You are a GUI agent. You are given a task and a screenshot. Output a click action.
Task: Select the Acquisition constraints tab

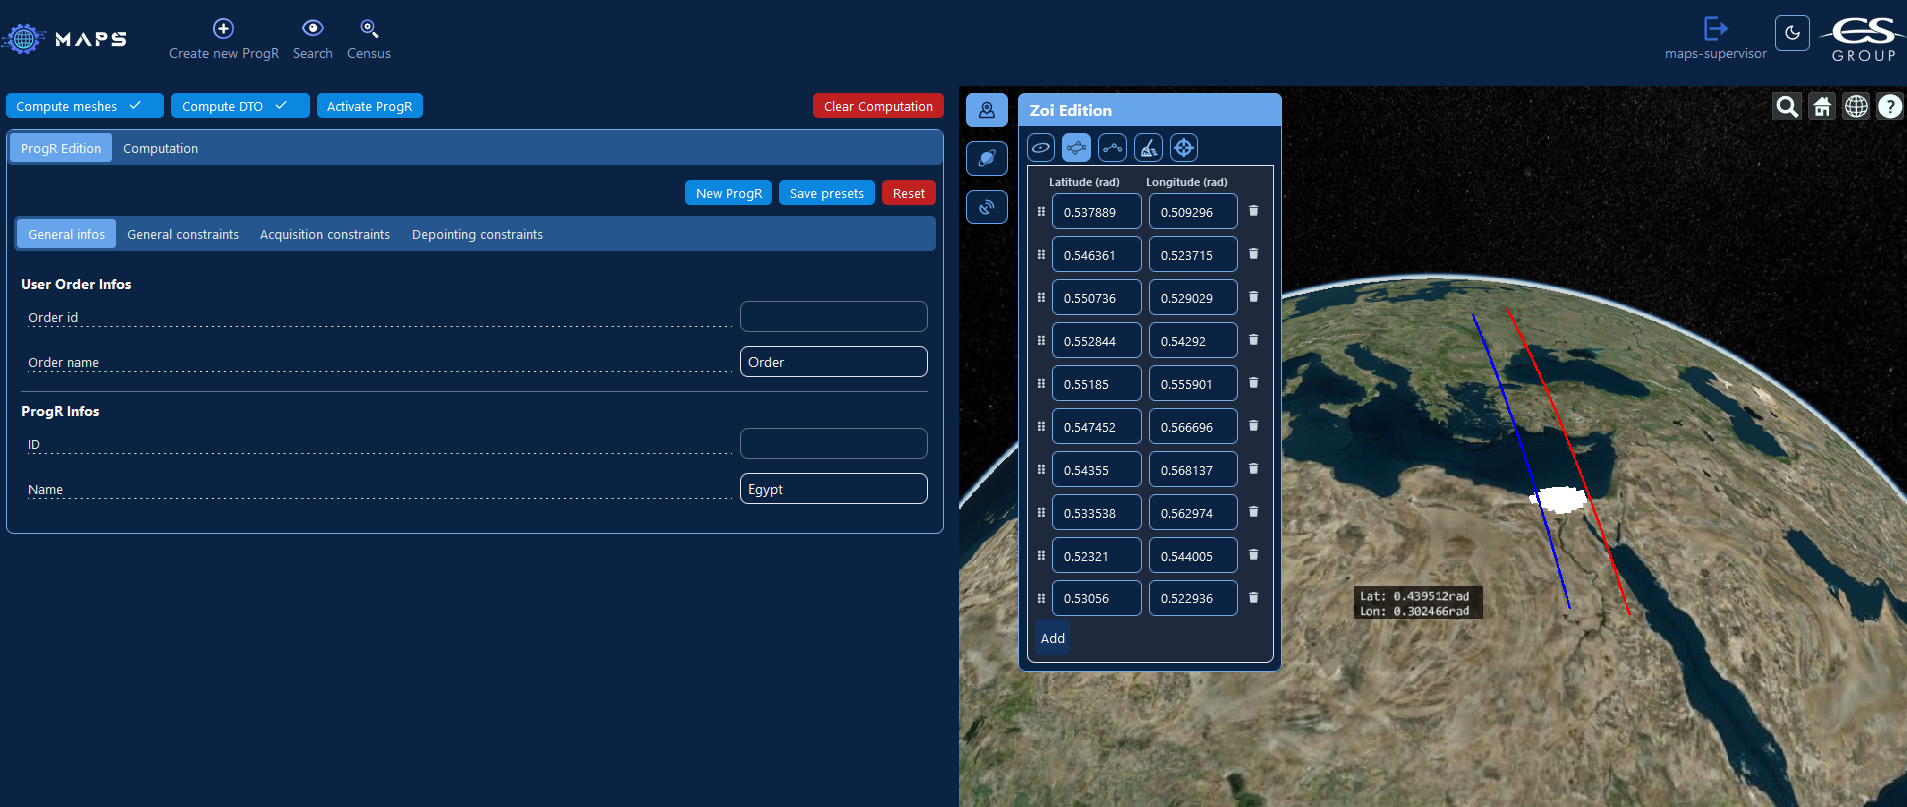click(x=325, y=234)
